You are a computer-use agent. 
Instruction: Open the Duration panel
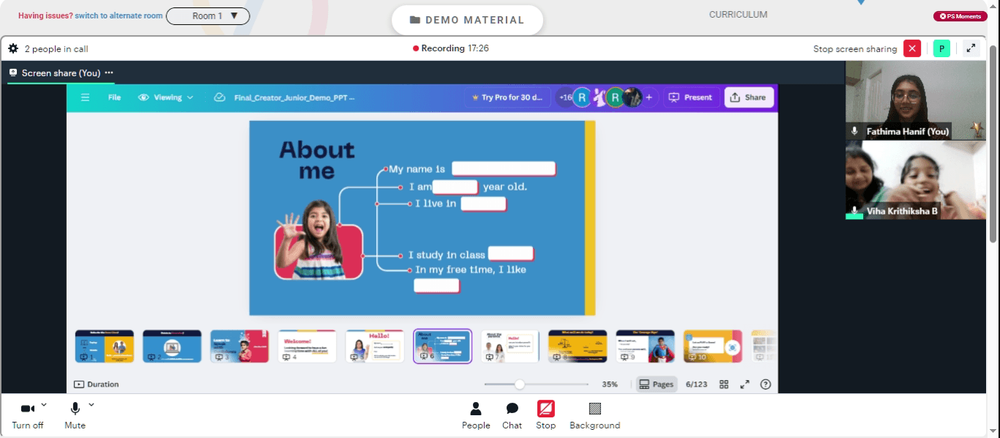(x=96, y=384)
